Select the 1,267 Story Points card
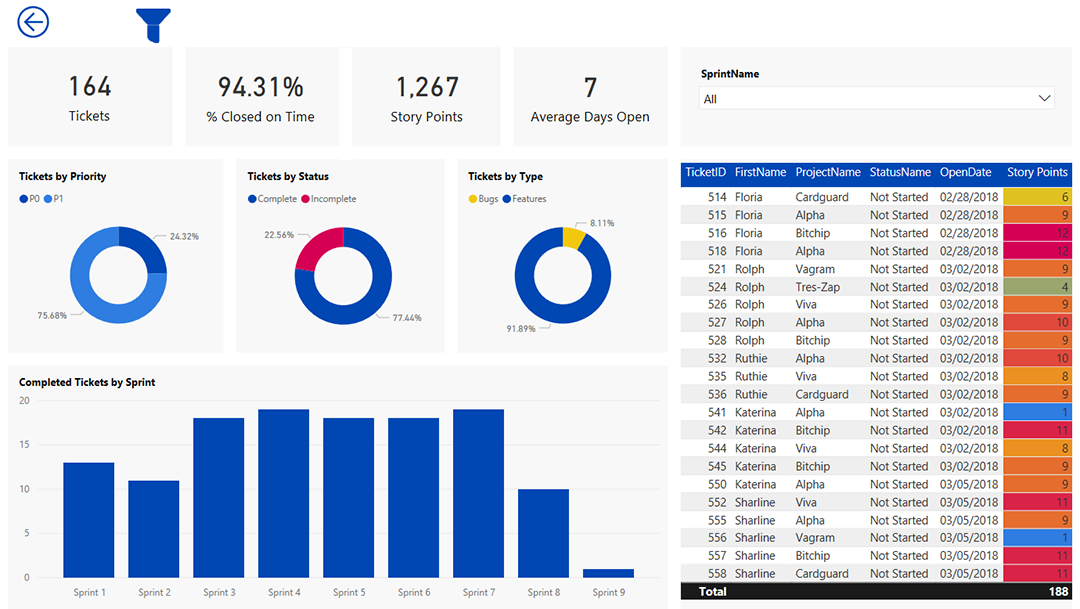Image resolution: width=1080 pixels, height=609 pixels. click(x=426, y=96)
